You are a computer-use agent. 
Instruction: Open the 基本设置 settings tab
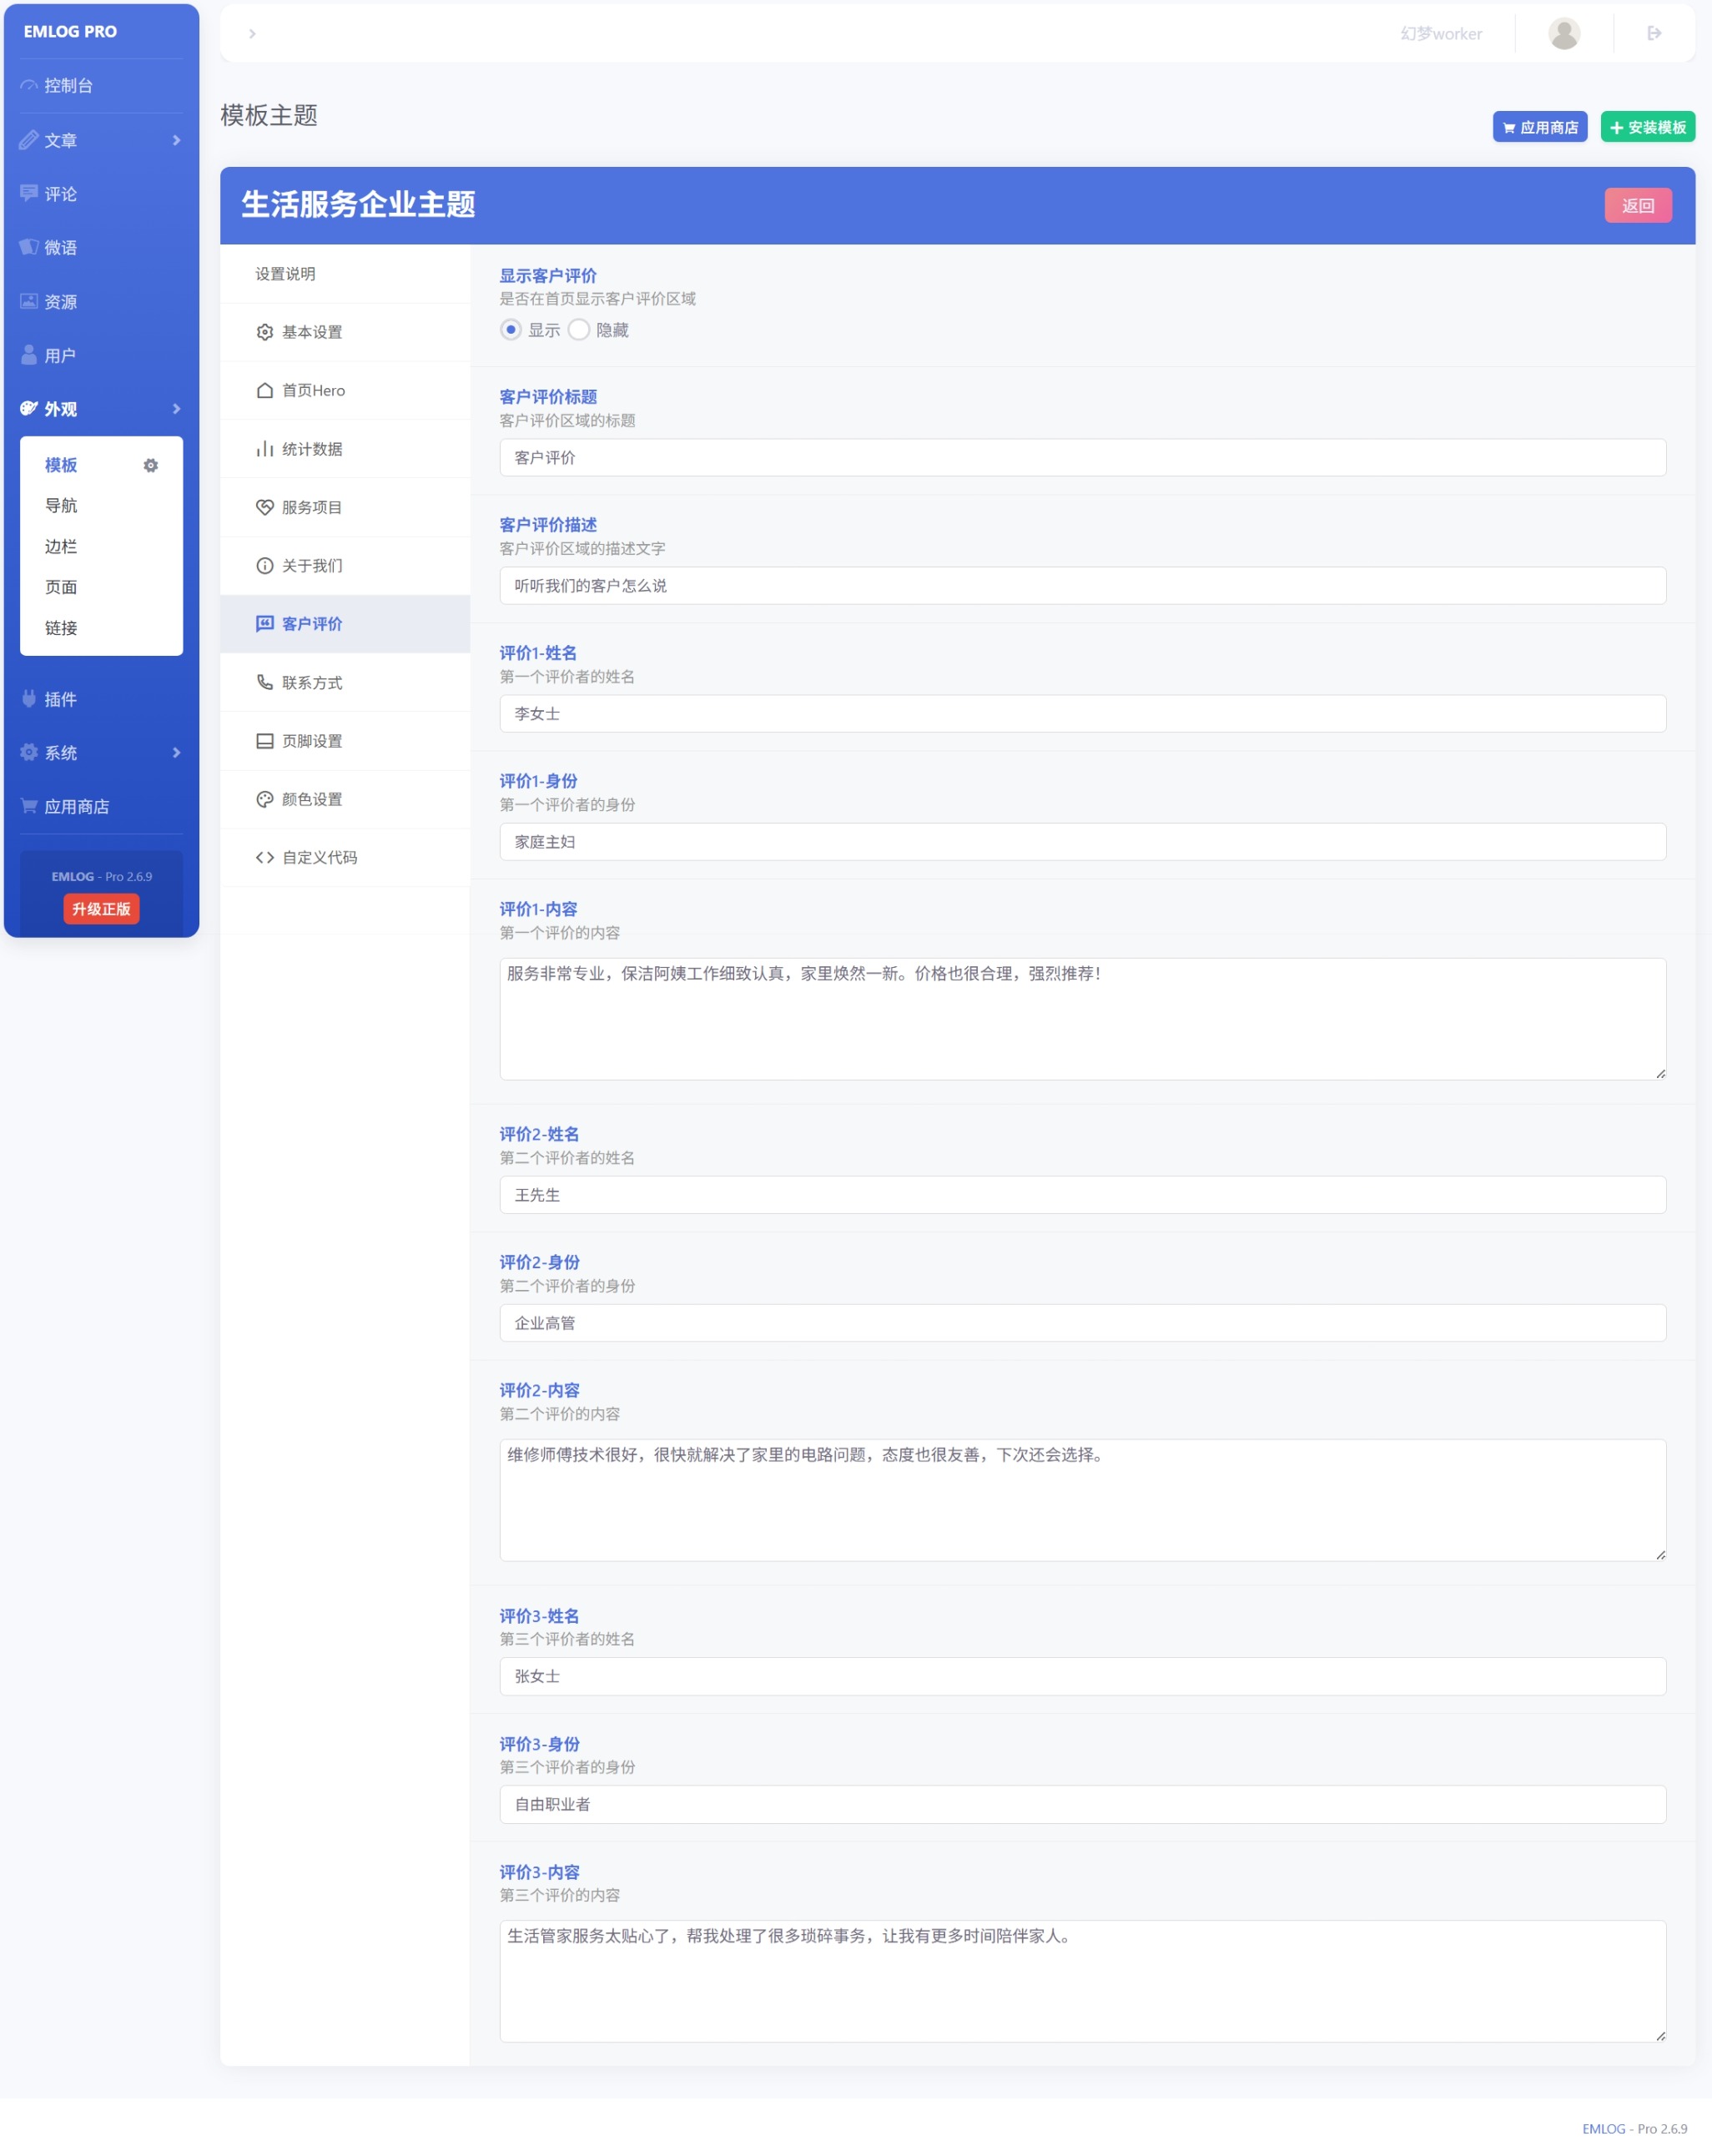[311, 332]
